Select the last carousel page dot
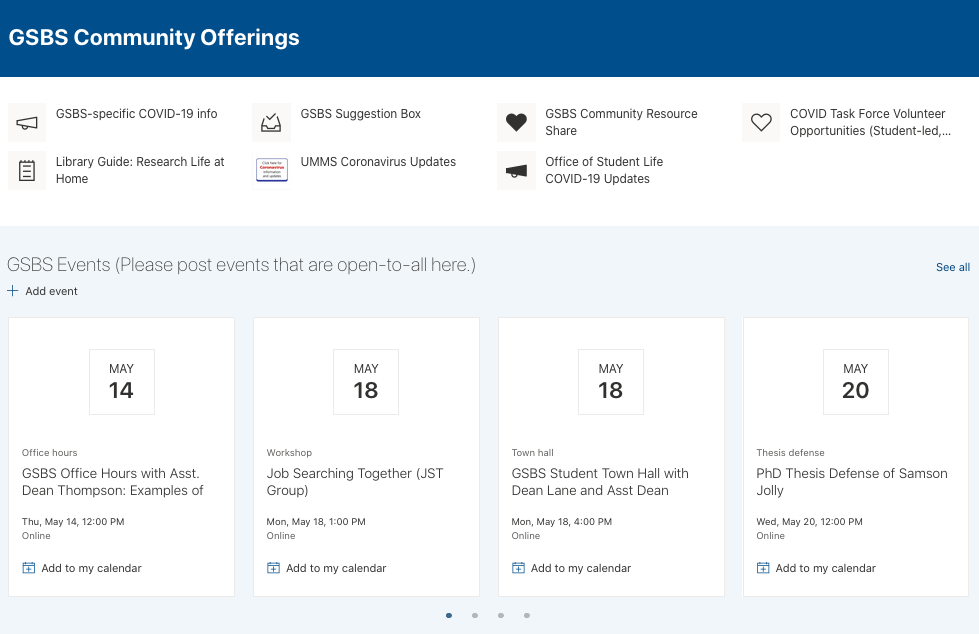The image size is (979, 634). [x=527, y=616]
